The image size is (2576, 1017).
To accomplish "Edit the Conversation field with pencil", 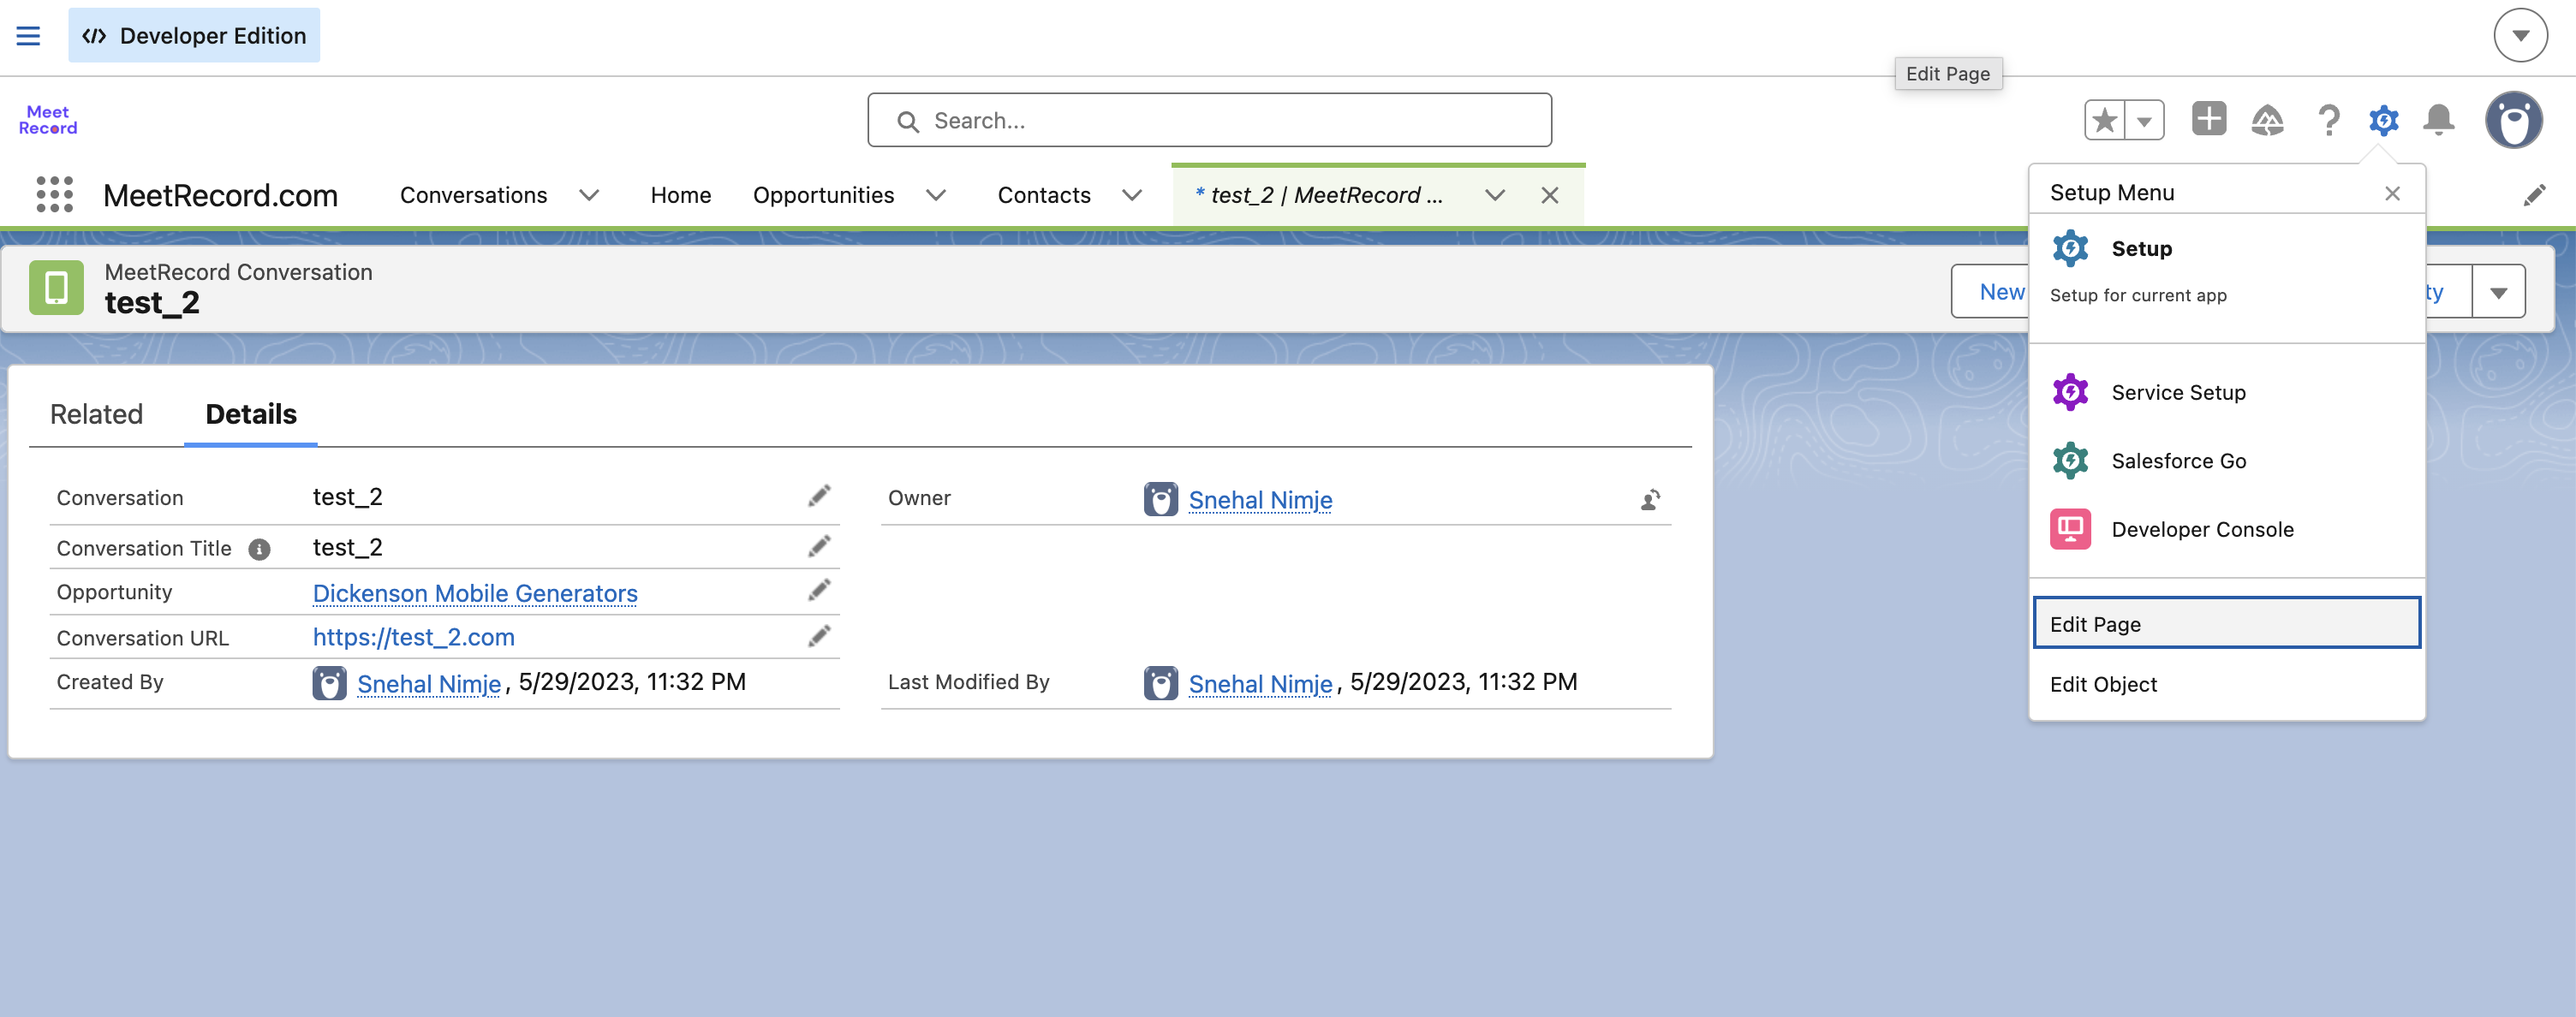I will (819, 496).
